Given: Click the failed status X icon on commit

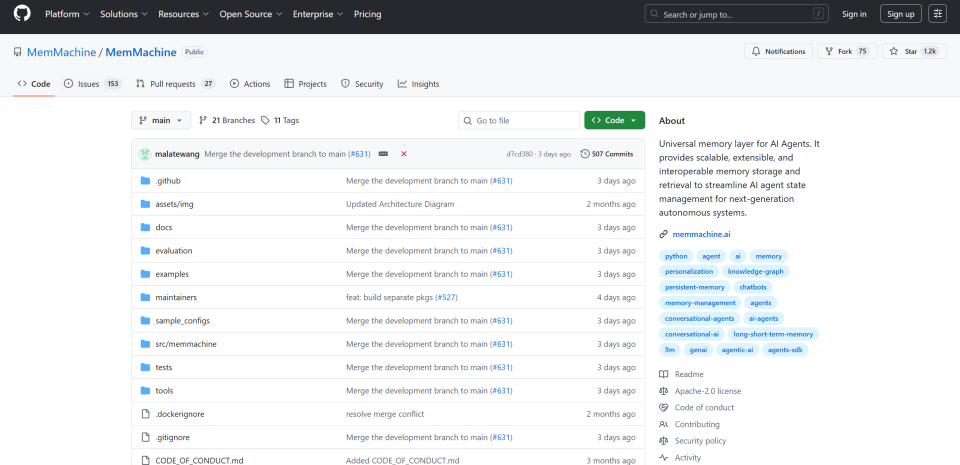Looking at the screenshot, I should pyautogui.click(x=404, y=154).
